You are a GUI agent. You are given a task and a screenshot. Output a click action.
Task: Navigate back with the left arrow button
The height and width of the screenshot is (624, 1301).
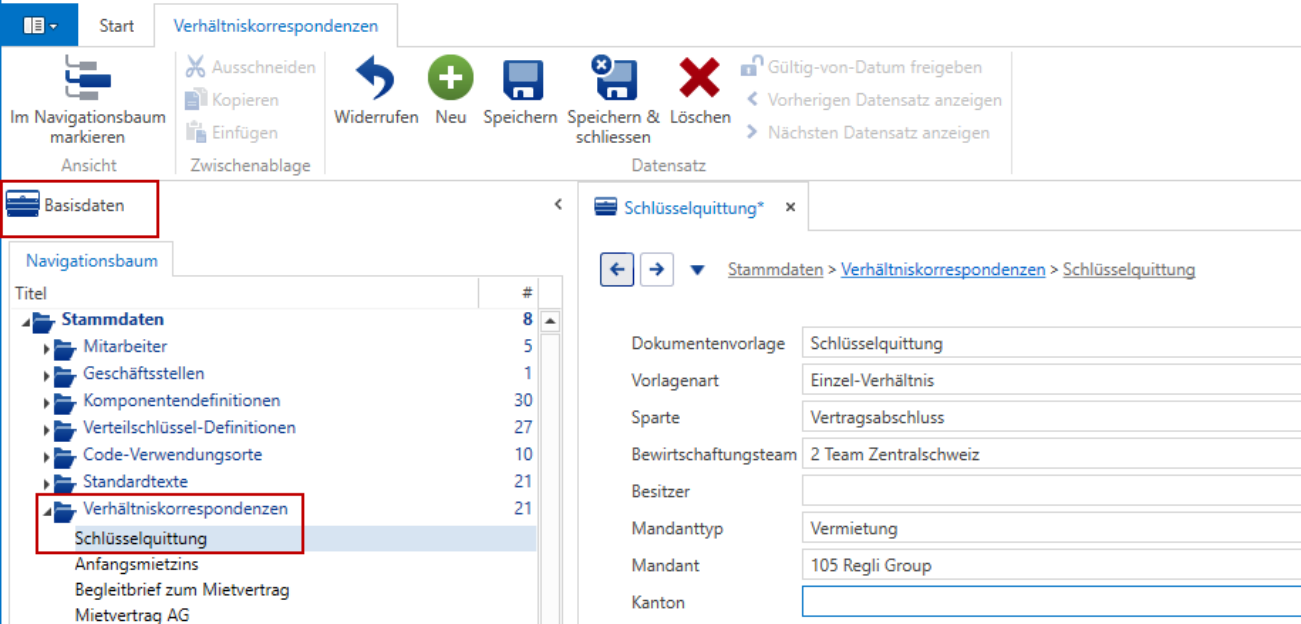pos(617,269)
